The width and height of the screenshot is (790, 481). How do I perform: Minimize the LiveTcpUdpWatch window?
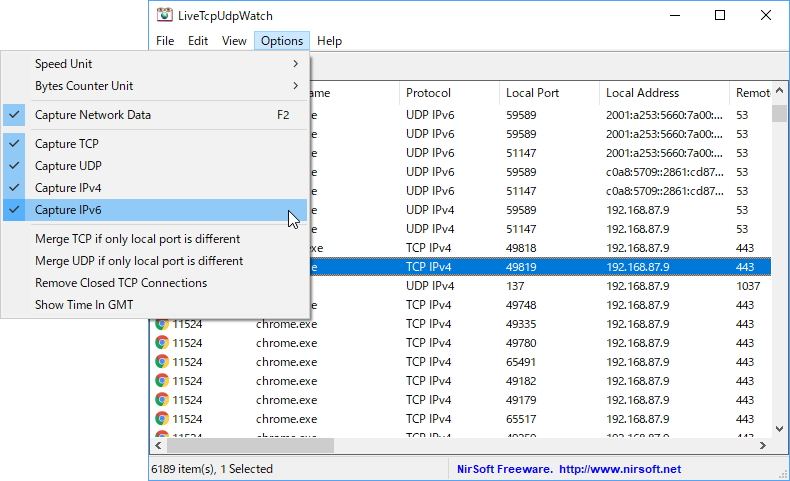675,15
